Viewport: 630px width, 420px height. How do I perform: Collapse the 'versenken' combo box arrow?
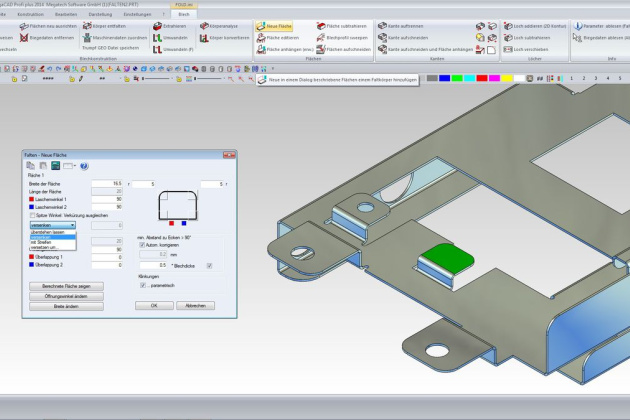[x=72, y=225]
